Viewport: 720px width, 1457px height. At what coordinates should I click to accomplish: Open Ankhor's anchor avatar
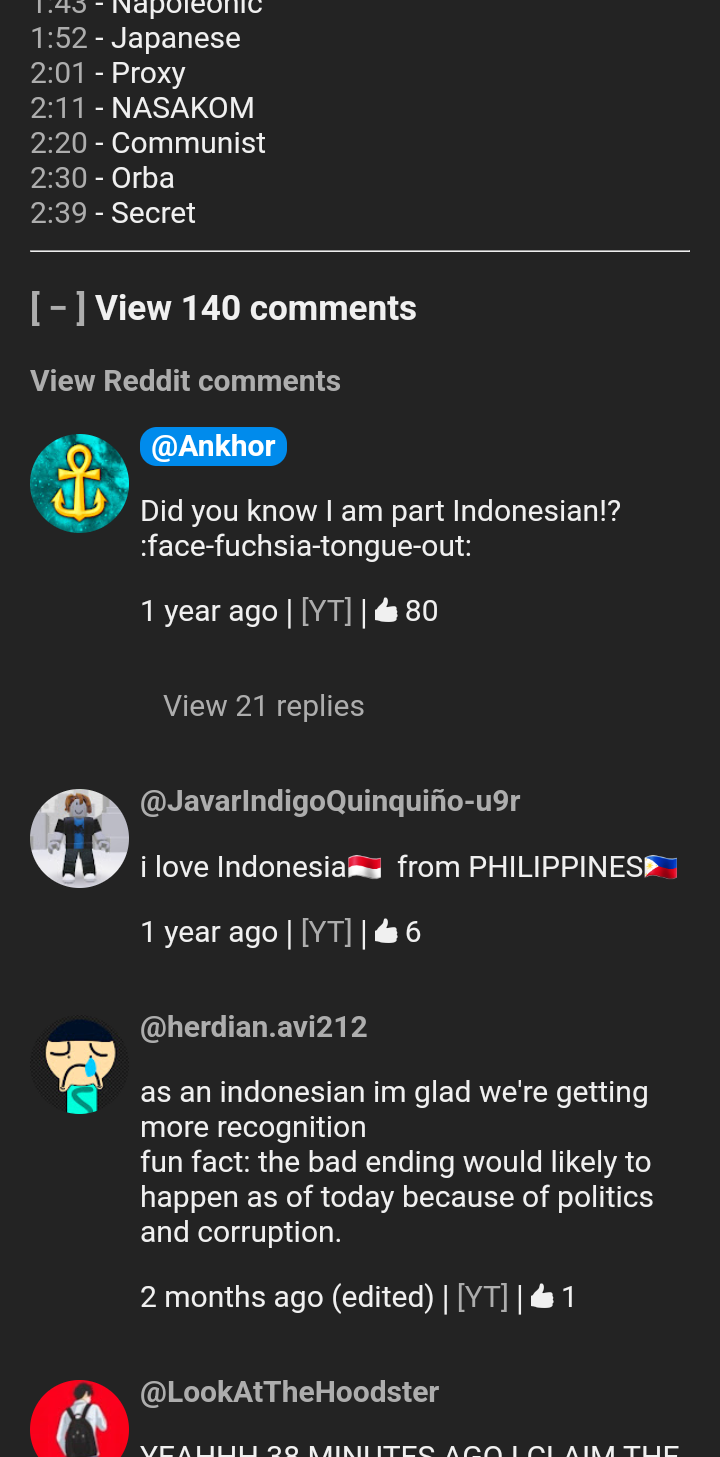[80, 483]
